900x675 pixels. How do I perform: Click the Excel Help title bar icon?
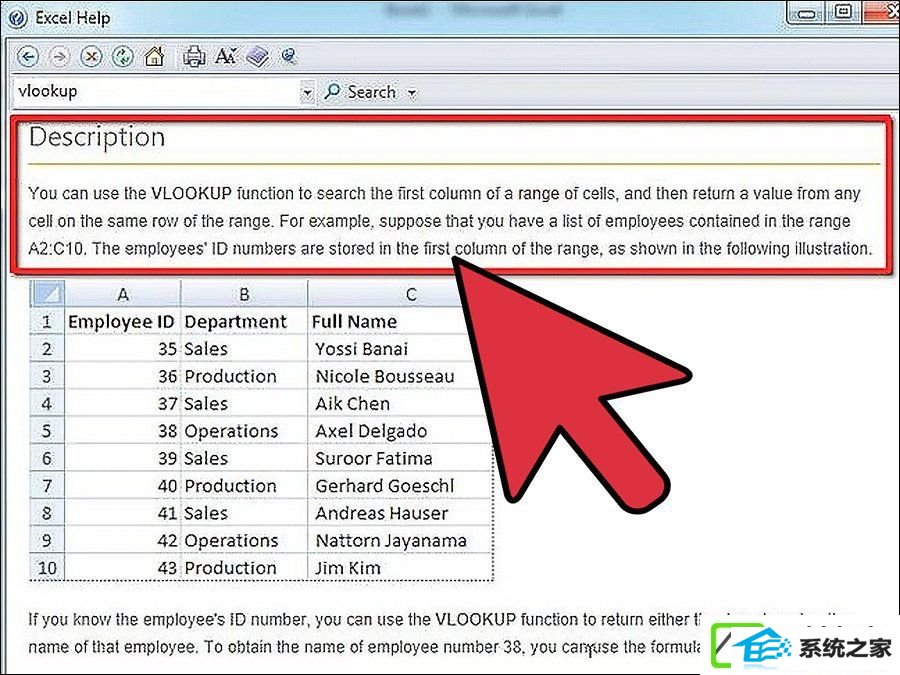(17, 18)
